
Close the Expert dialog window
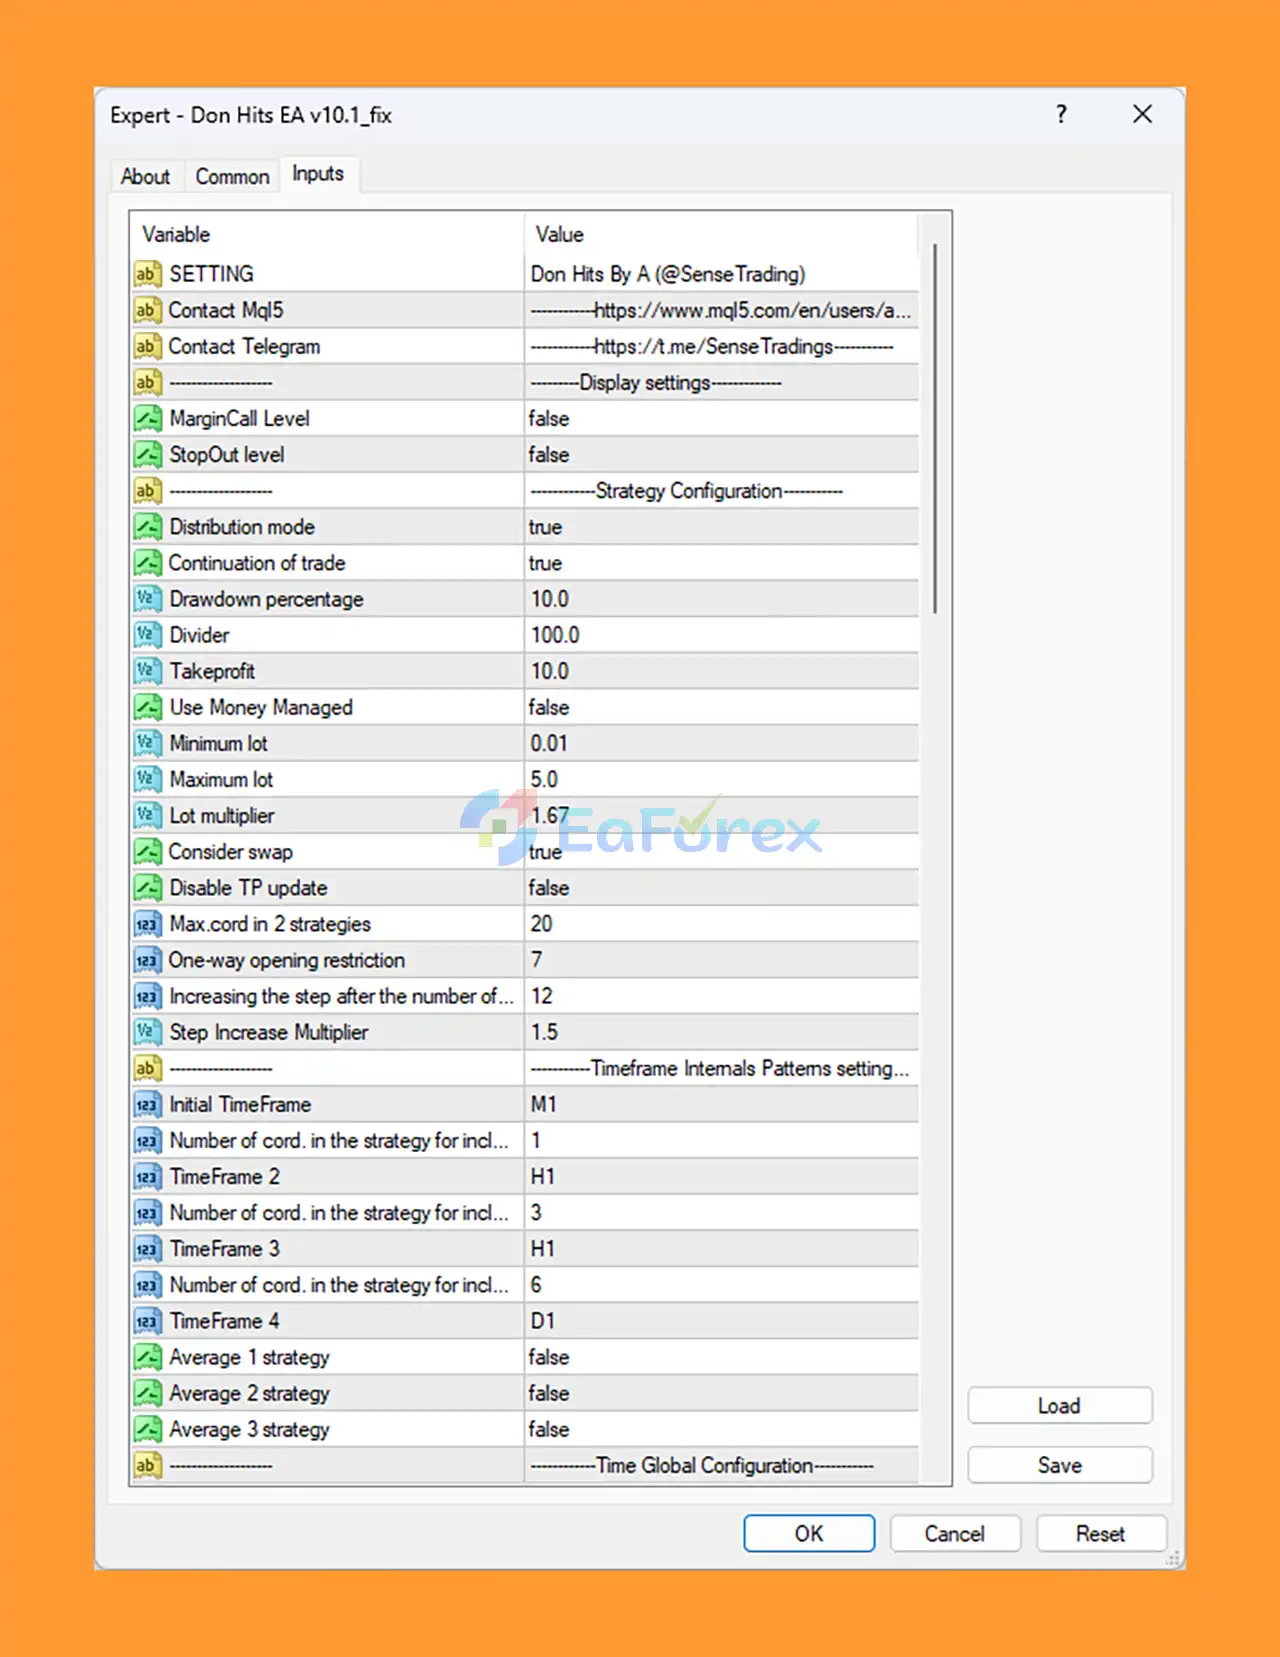1142,114
